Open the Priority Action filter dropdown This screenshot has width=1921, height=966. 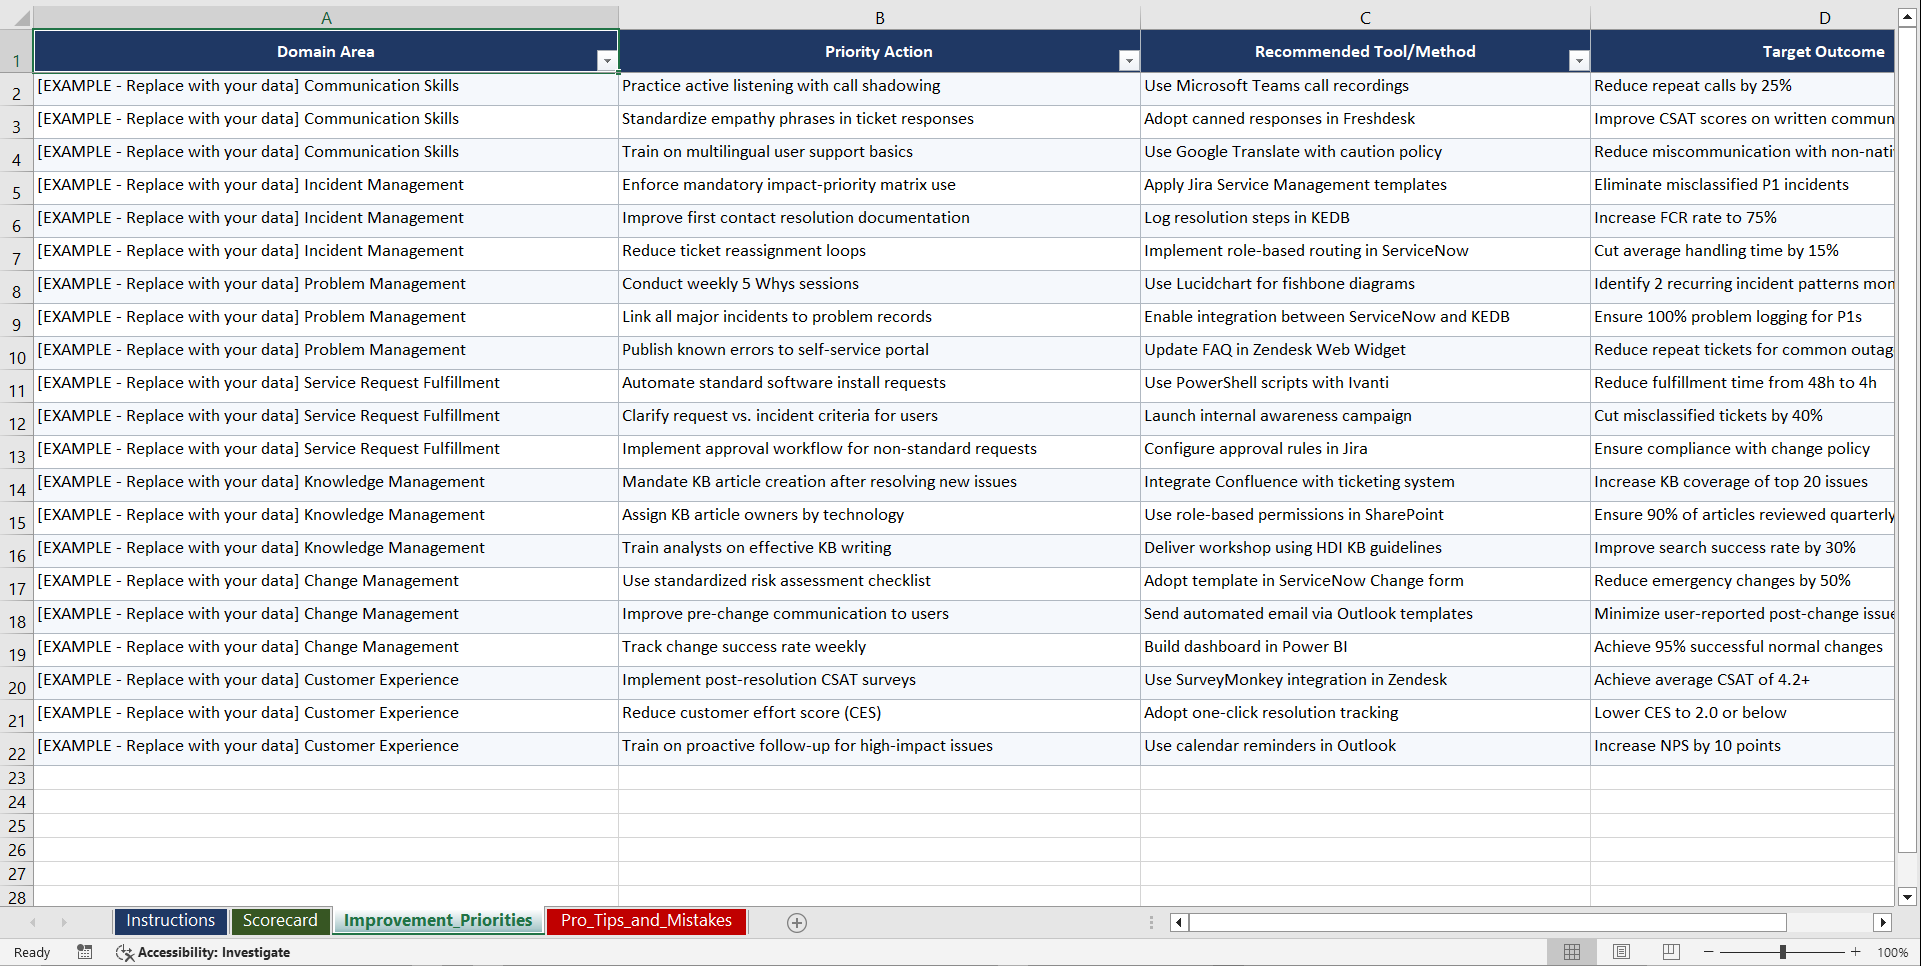[x=1129, y=60]
